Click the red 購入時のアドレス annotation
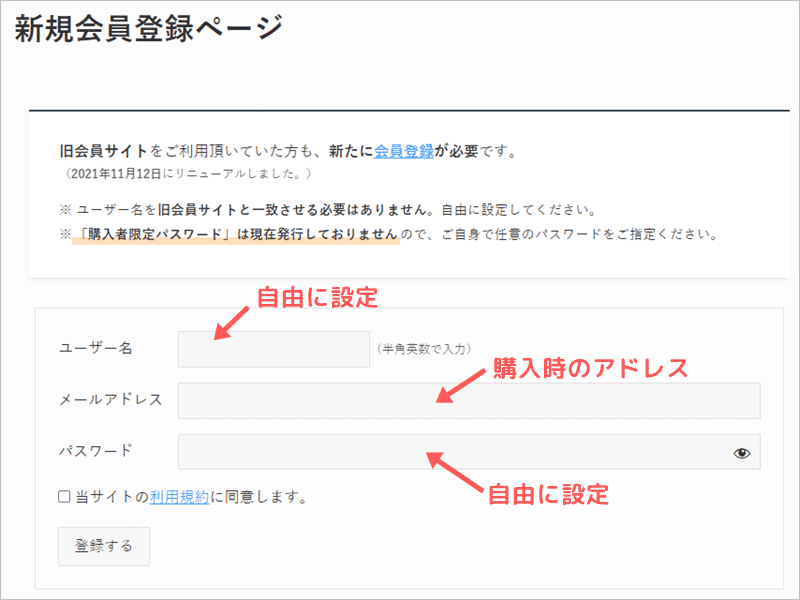The height and width of the screenshot is (600, 800). (591, 368)
